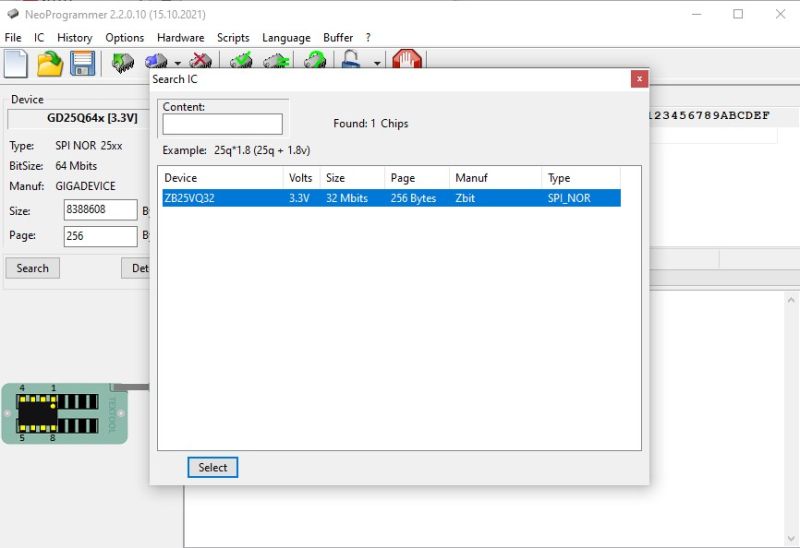800x548 pixels.
Task: Open the ? help menu
Action: click(368, 38)
